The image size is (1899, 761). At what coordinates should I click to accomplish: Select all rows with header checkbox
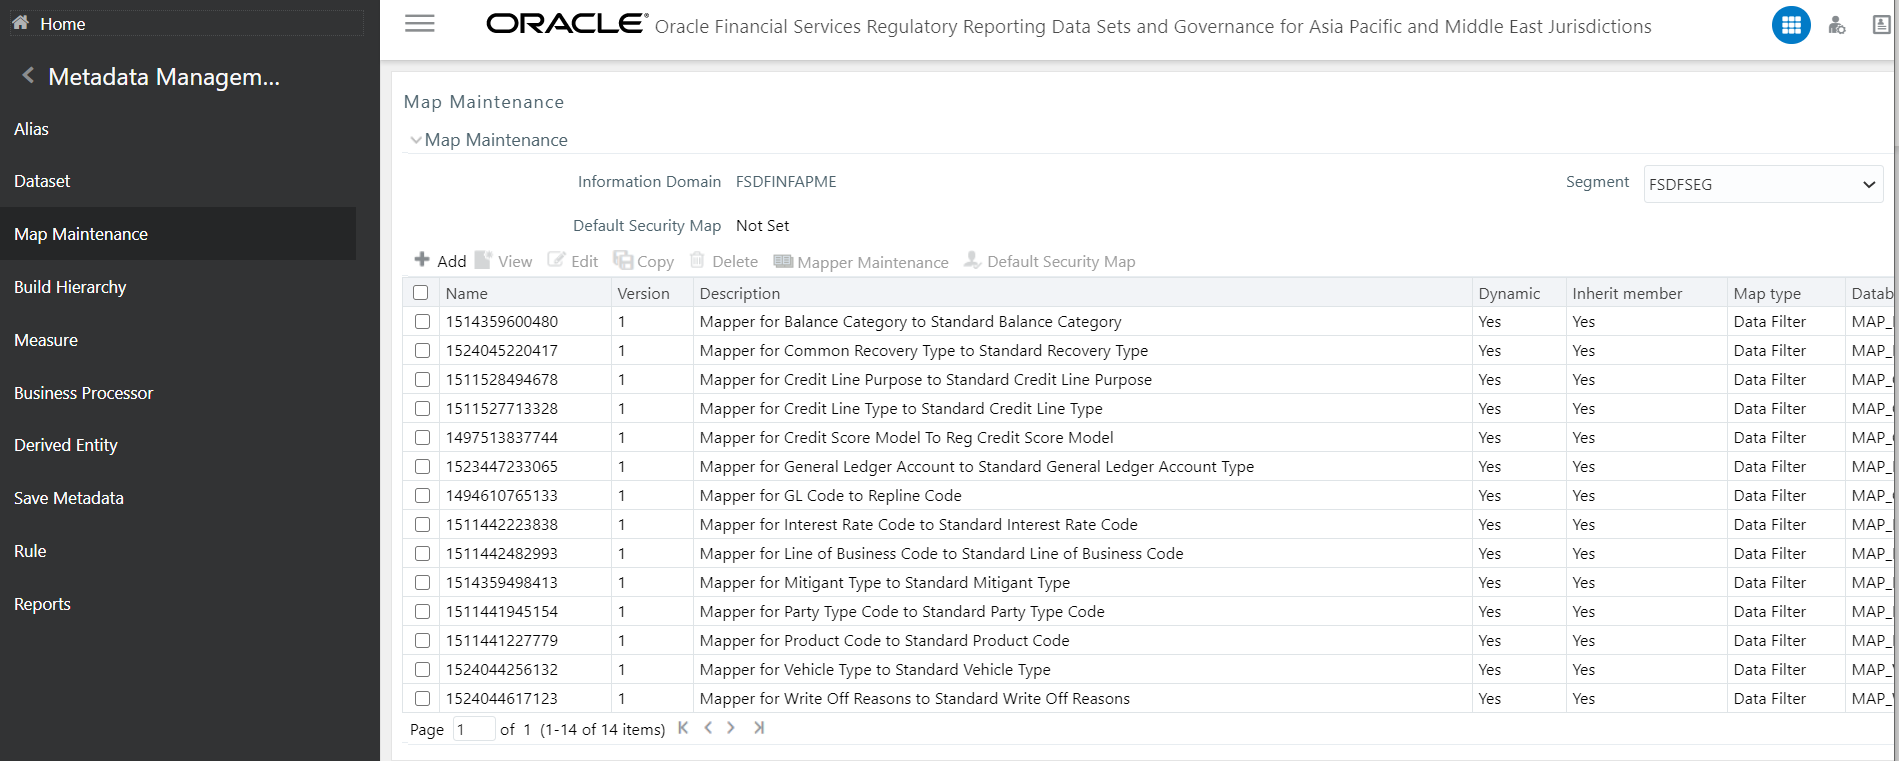421,293
